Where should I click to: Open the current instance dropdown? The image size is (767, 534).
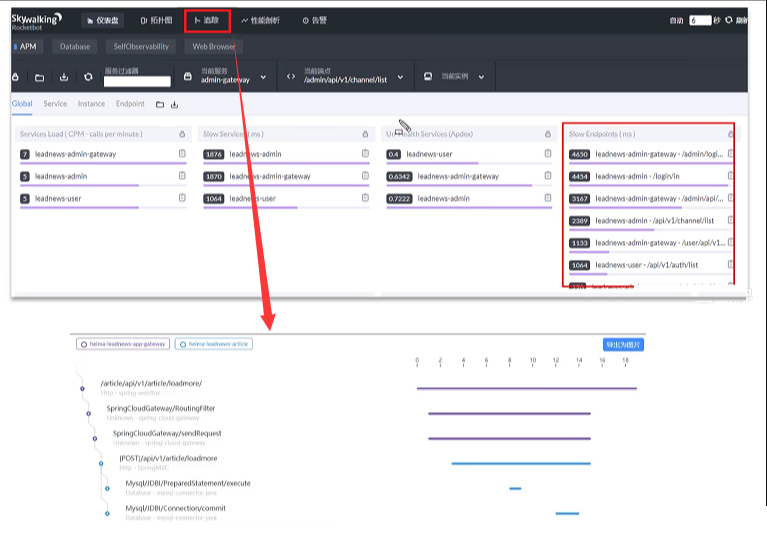[x=481, y=77]
